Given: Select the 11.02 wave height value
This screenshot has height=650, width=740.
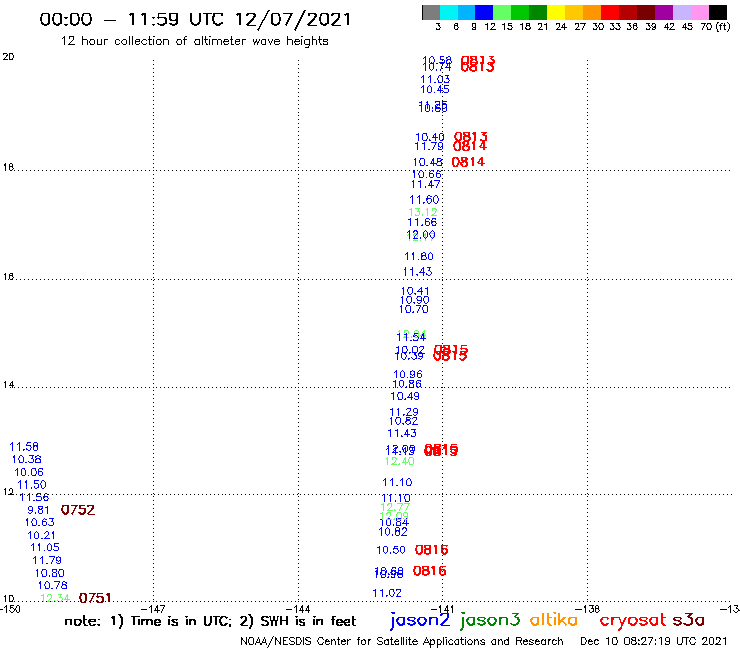Looking at the screenshot, I should click(x=387, y=593).
